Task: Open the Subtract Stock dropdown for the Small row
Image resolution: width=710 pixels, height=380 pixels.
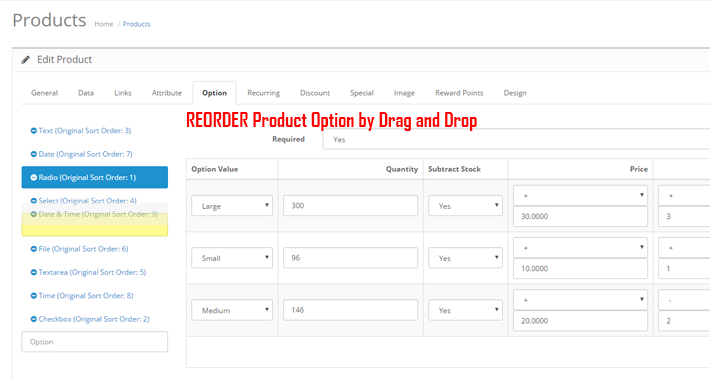Action: tap(465, 258)
